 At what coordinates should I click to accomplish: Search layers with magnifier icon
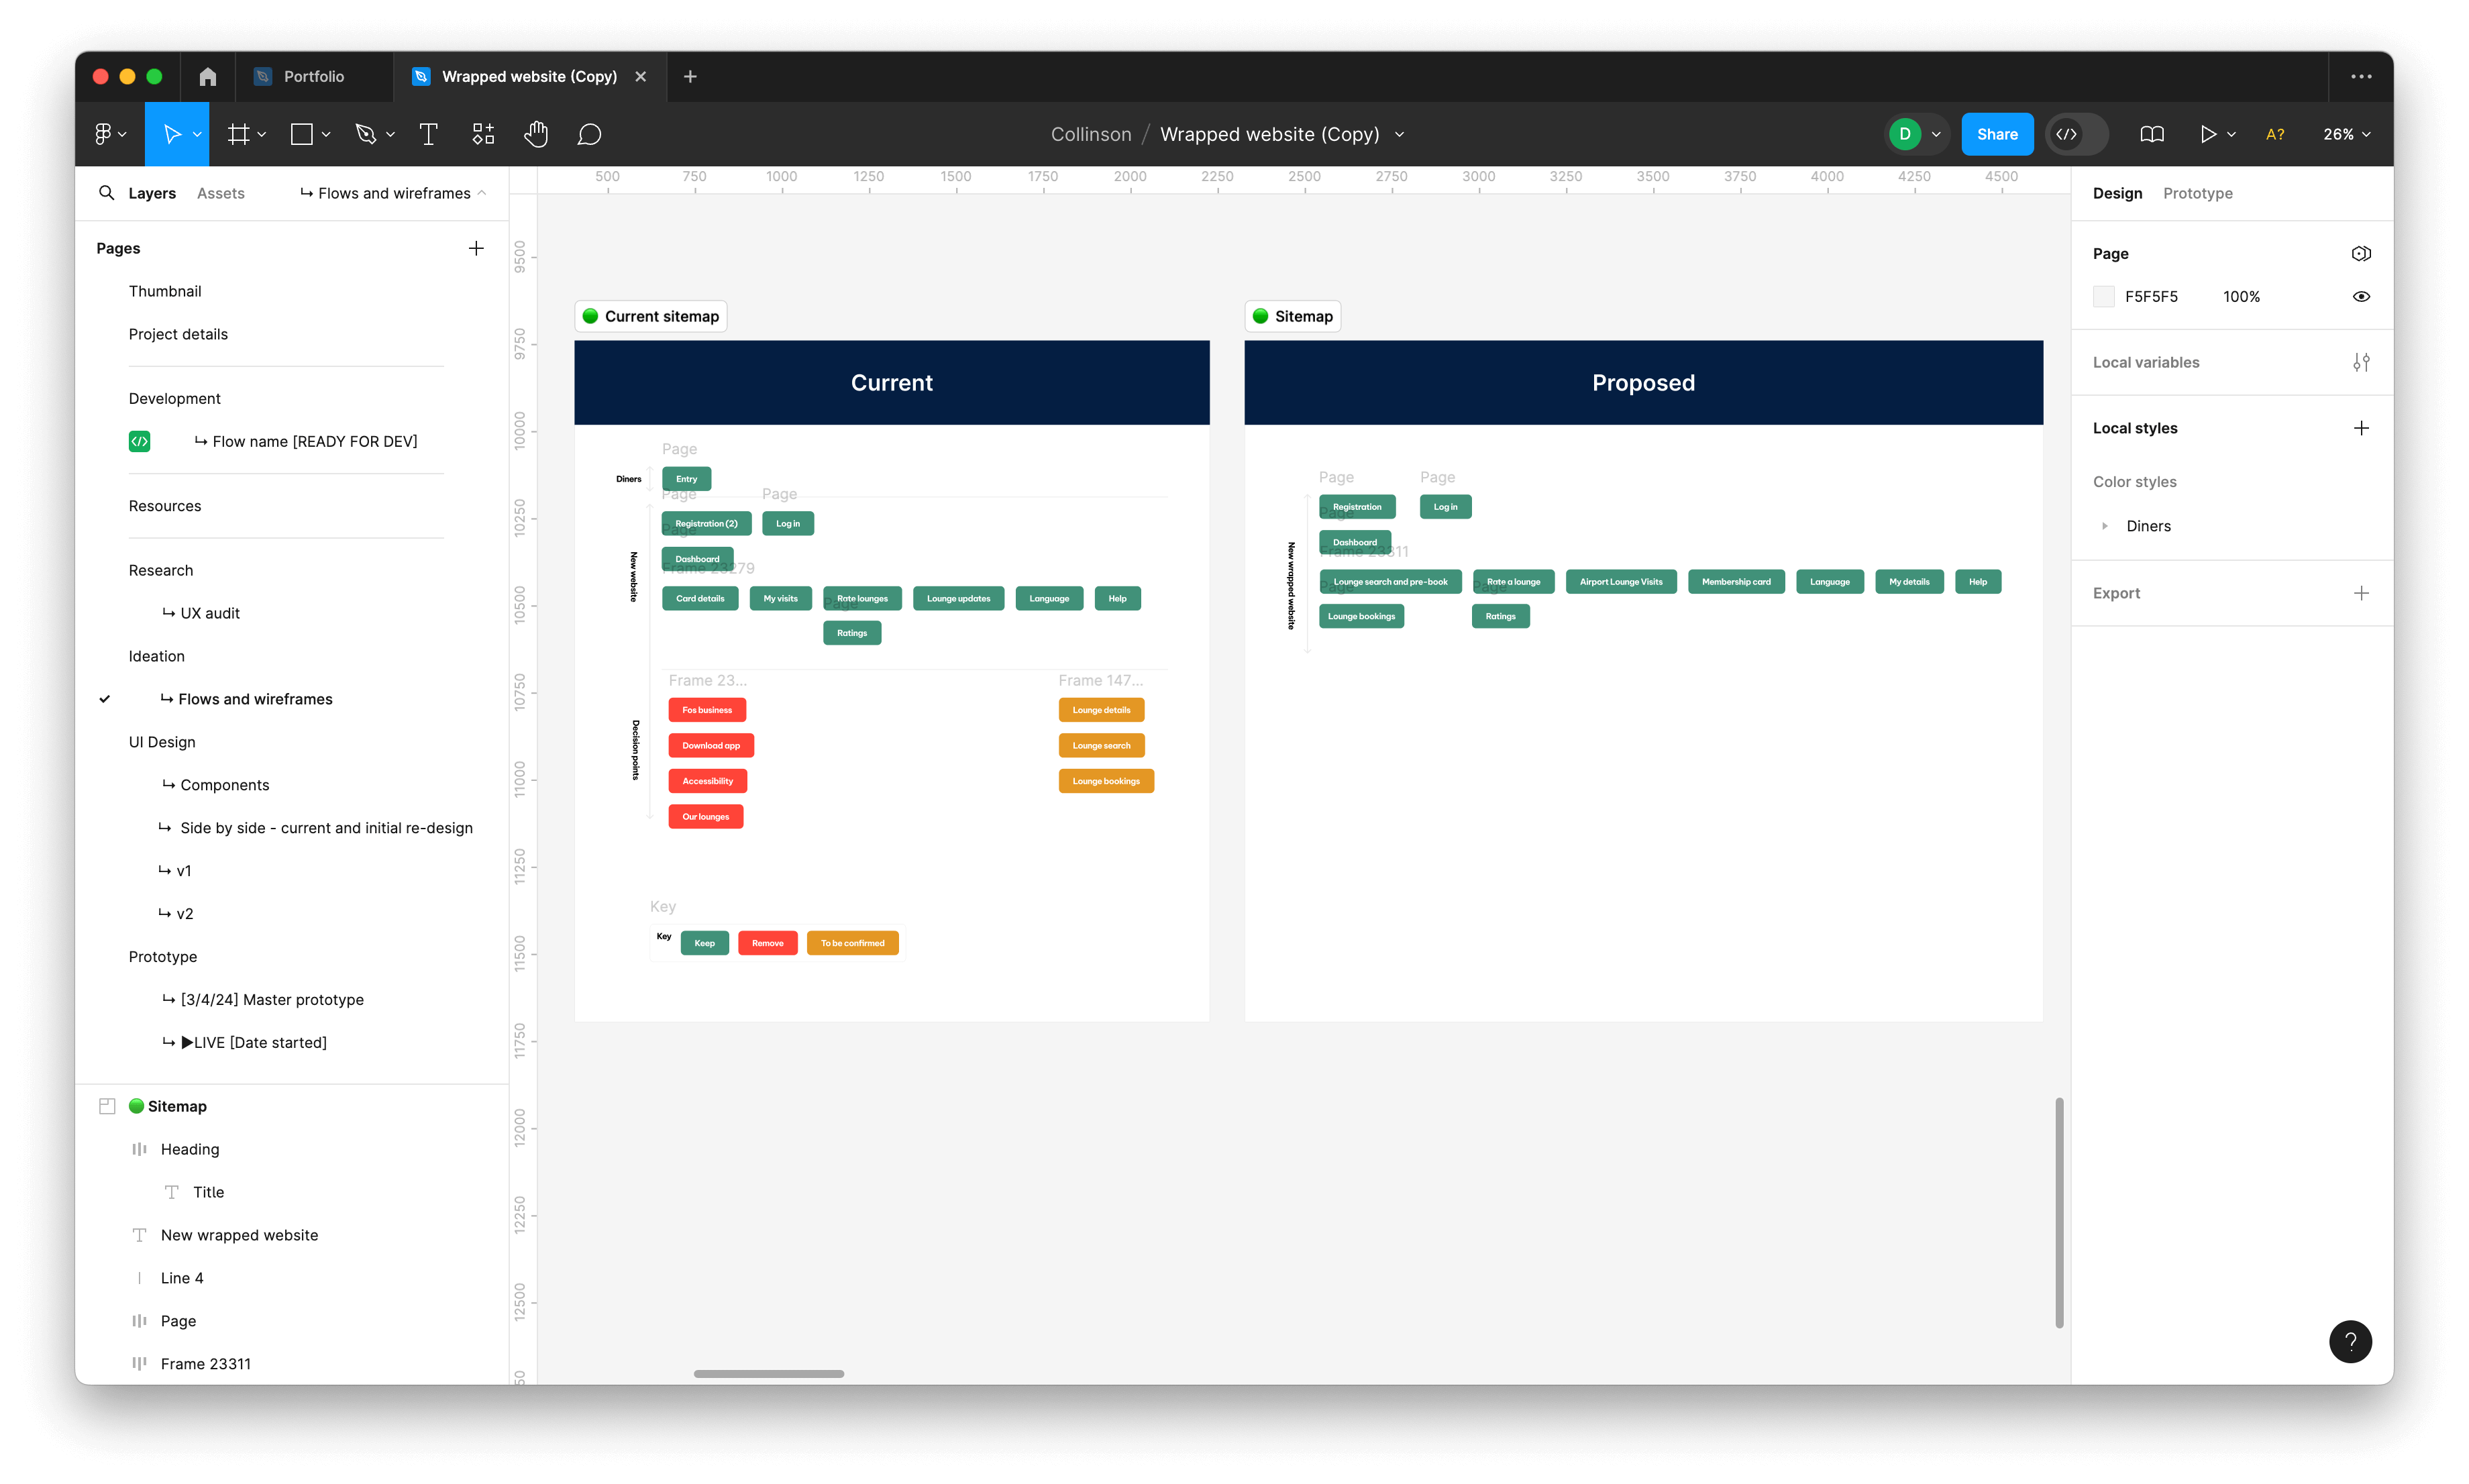(106, 193)
